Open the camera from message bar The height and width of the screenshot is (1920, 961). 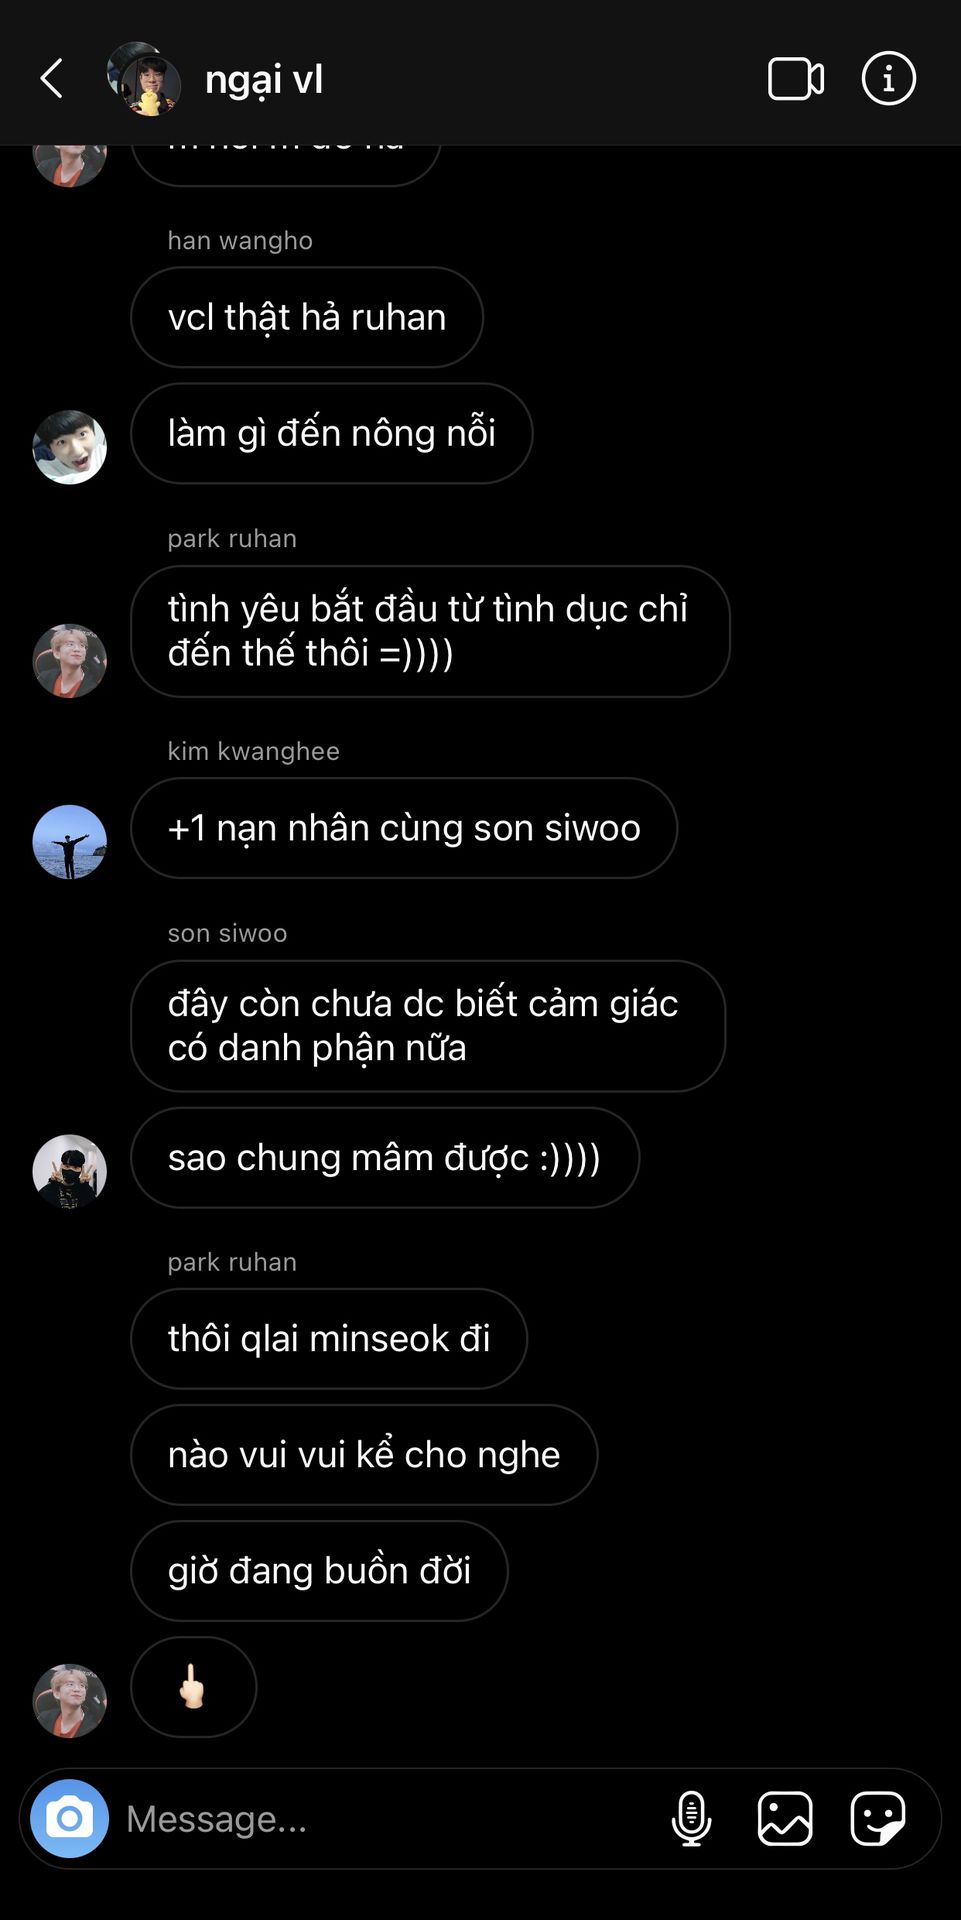pyautogui.click(x=69, y=1818)
